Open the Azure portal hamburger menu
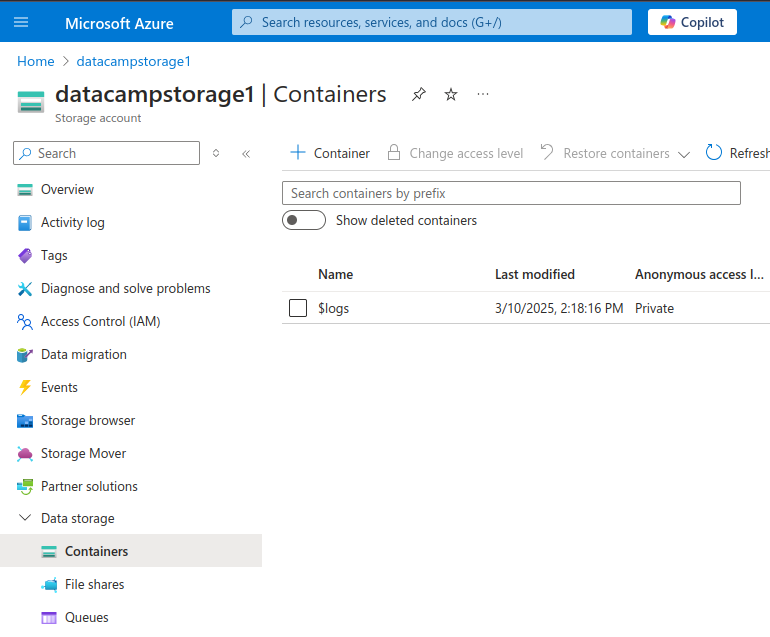 click(x=21, y=22)
